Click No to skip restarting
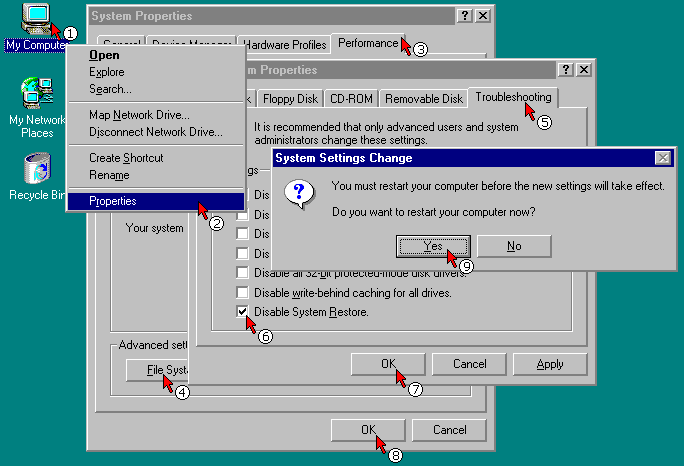The image size is (684, 466). 514,247
